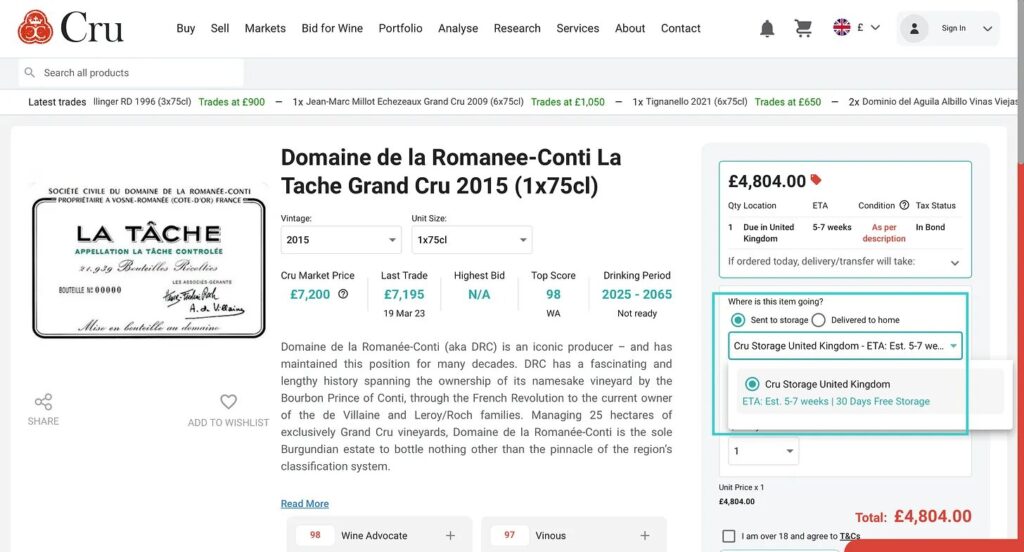Check the over 18 agreement box
Screen dimensions: 1024x552
728,536
